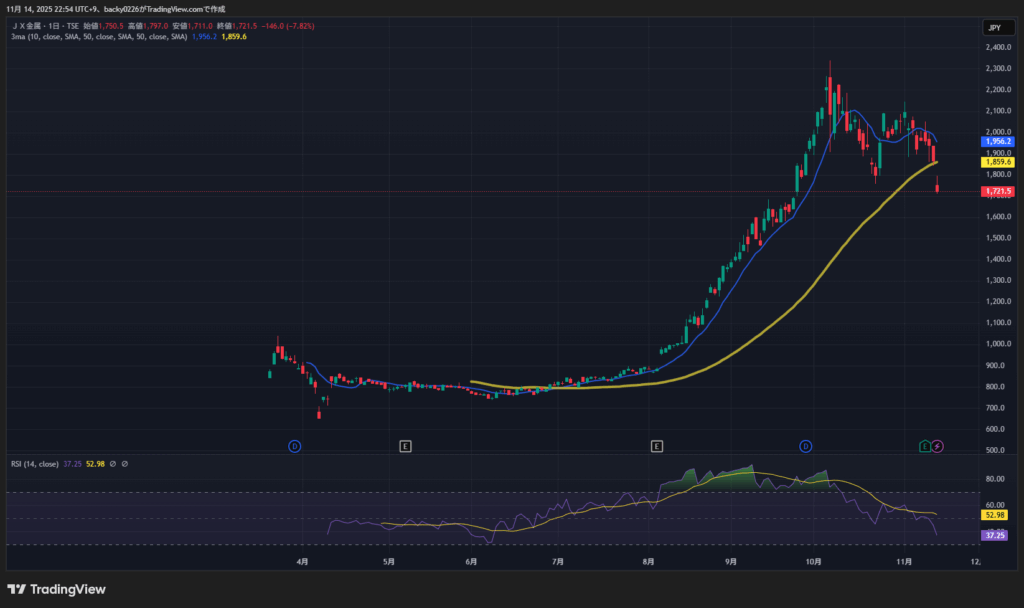Click the 2,000.0 price scale label
Image resolution: width=1024 pixels, height=608 pixels.
coord(996,132)
